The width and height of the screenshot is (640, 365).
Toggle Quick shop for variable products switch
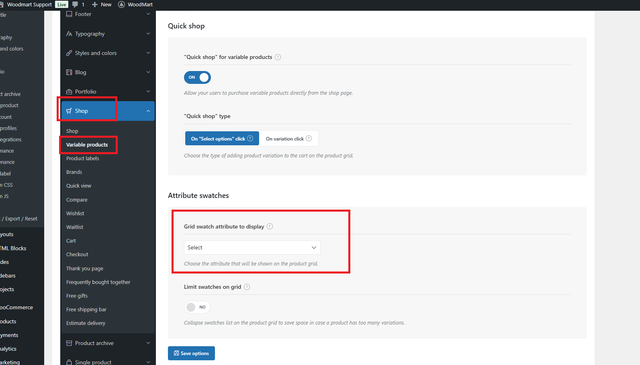point(197,77)
